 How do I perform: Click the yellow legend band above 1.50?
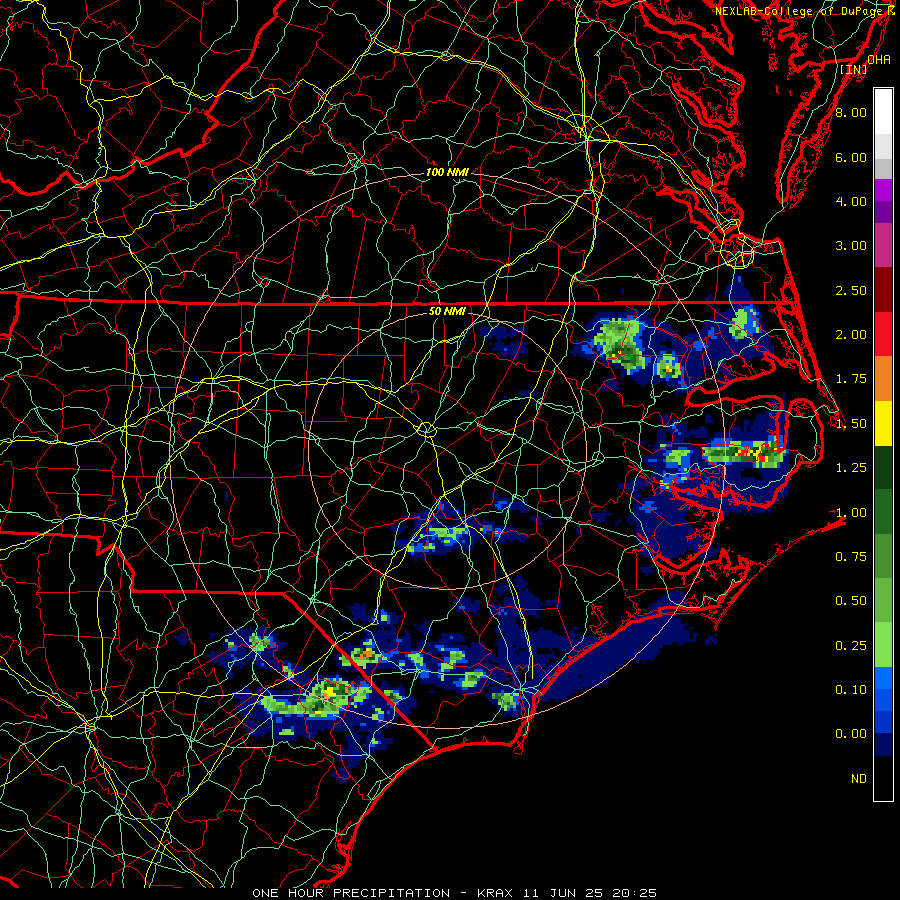(883, 423)
